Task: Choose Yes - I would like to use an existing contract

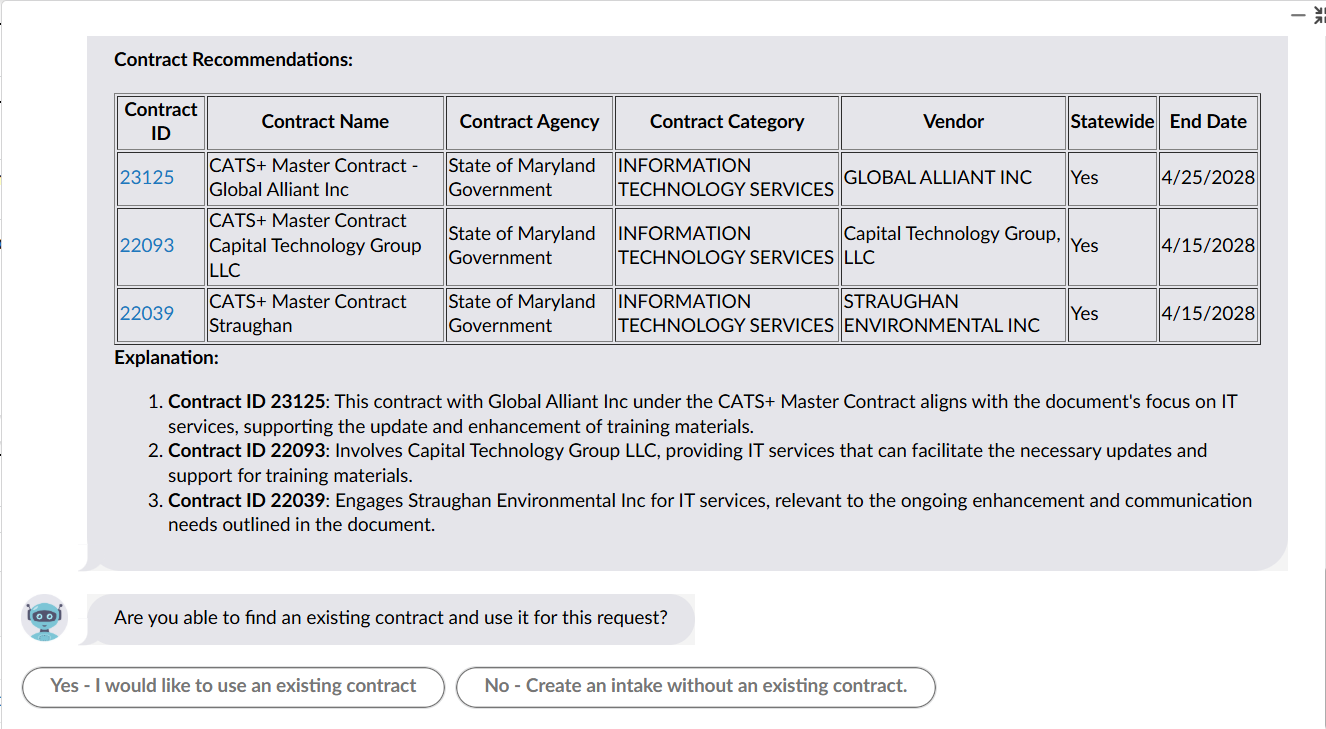Action: [x=233, y=686]
